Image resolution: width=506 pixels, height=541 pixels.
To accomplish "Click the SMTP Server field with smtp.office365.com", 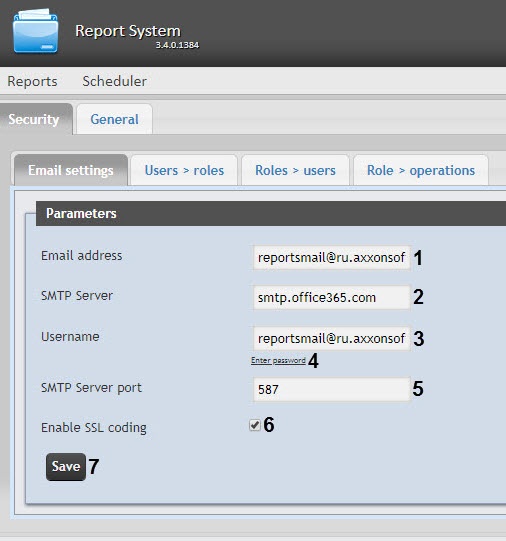I will [x=331, y=297].
